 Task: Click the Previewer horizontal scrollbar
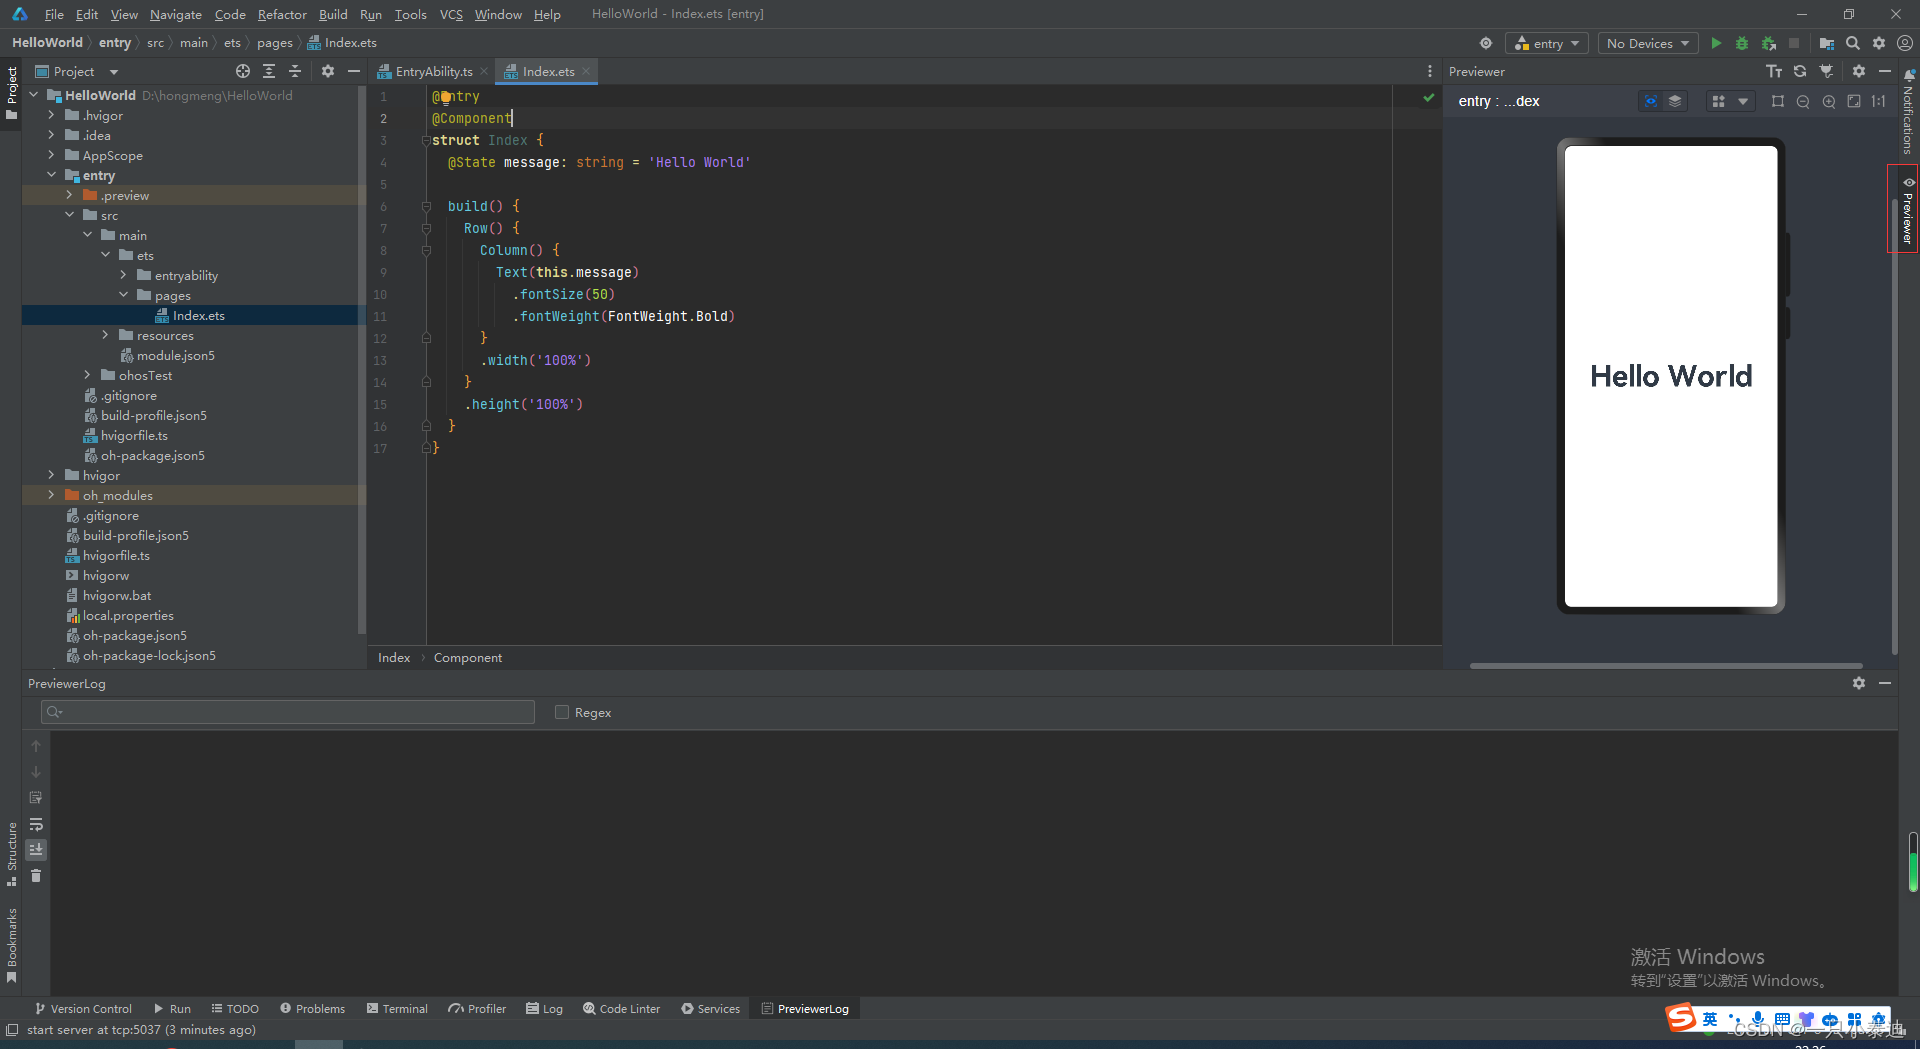point(1666,665)
